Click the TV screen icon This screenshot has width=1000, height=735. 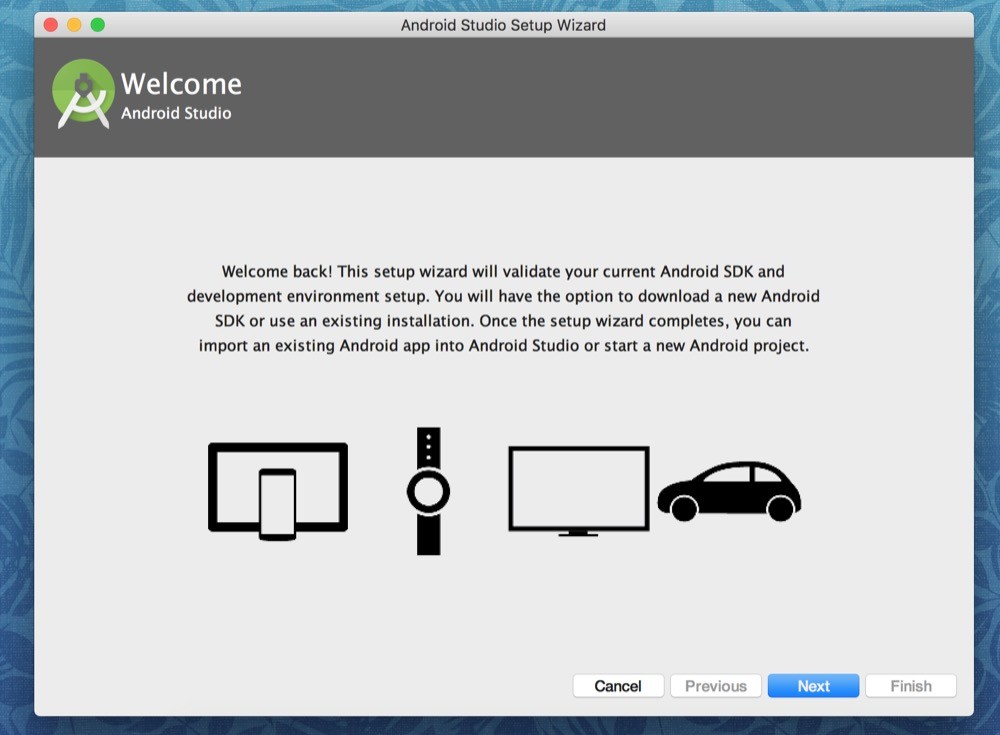click(578, 489)
